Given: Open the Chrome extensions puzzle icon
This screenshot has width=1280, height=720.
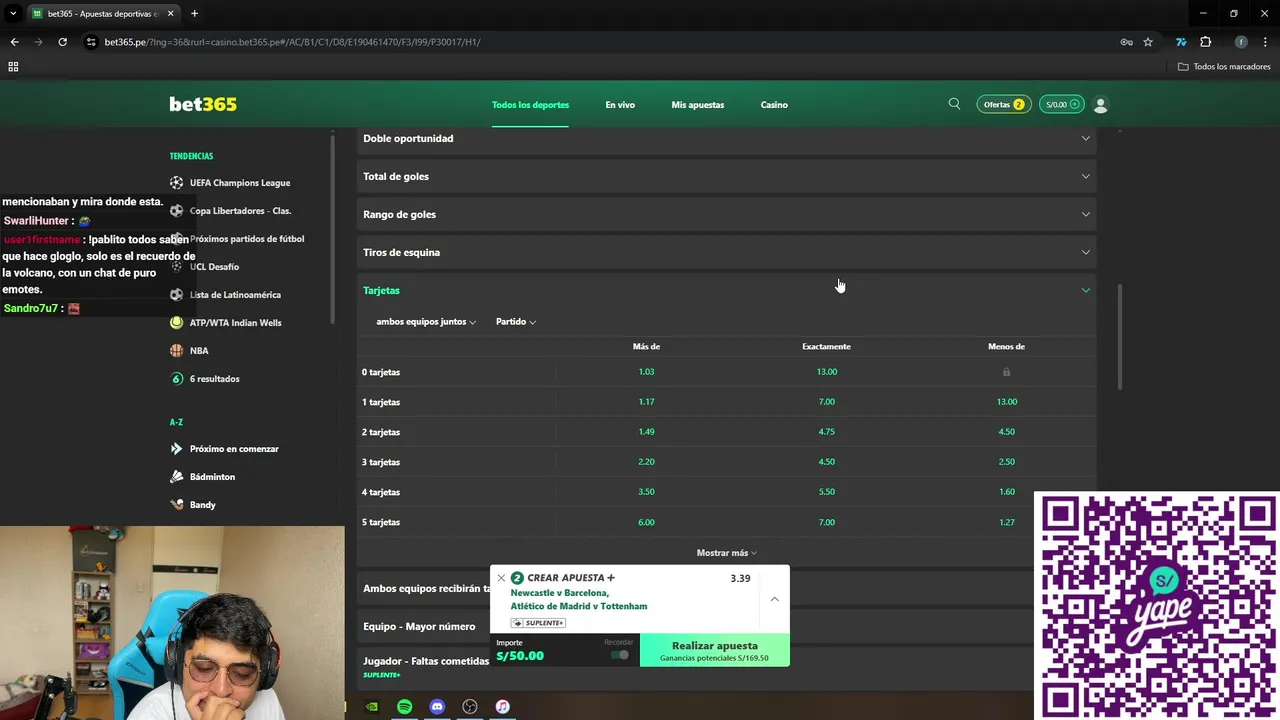Looking at the screenshot, I should (1205, 42).
